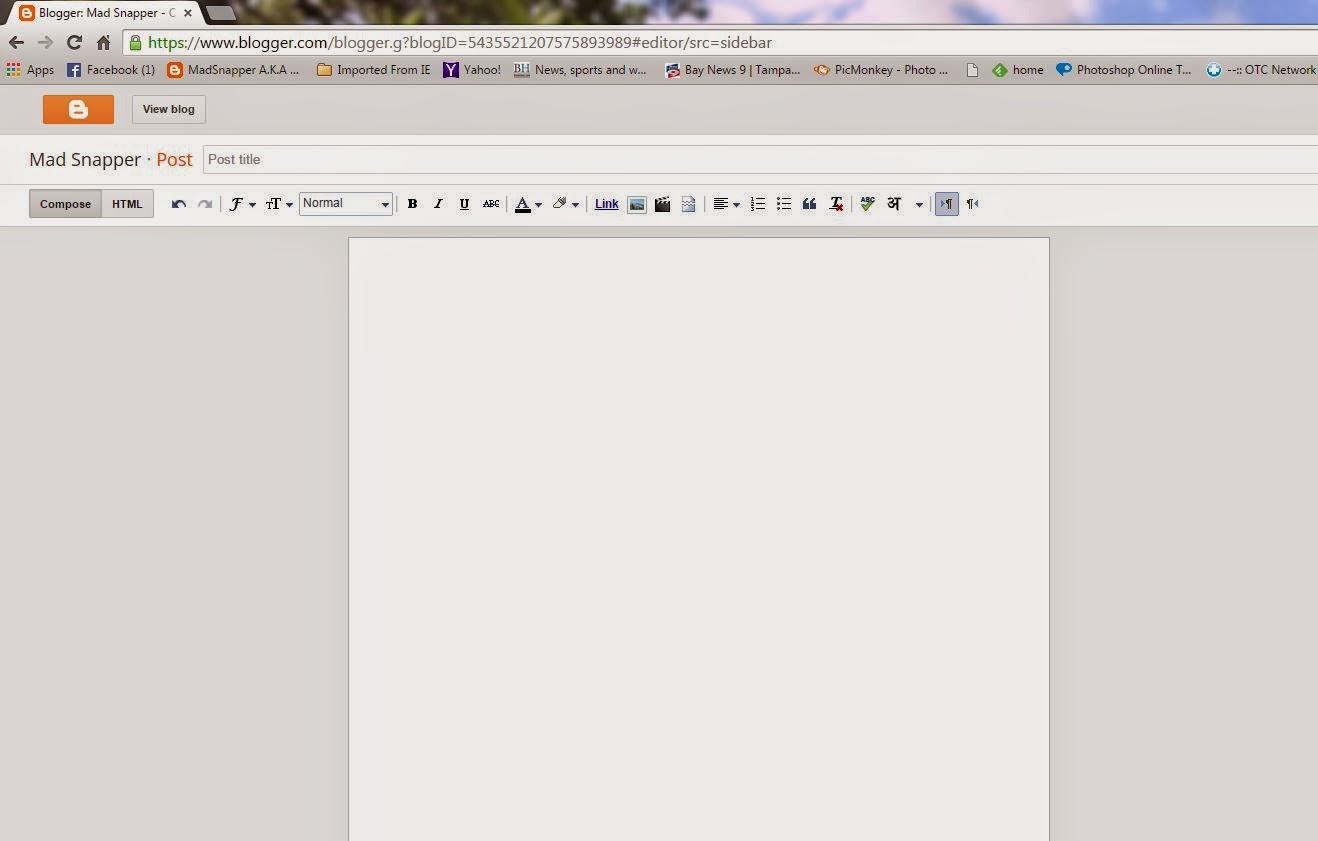Open the News, sports and w... bookmark

580,70
